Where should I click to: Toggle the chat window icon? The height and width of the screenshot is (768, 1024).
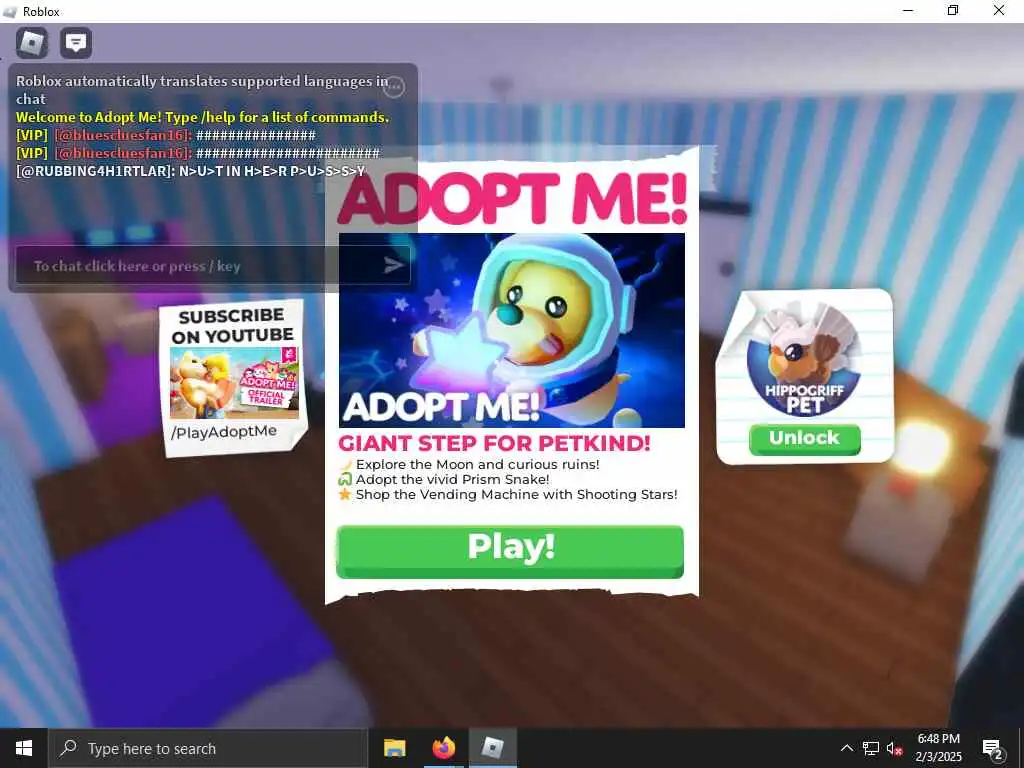tap(76, 43)
